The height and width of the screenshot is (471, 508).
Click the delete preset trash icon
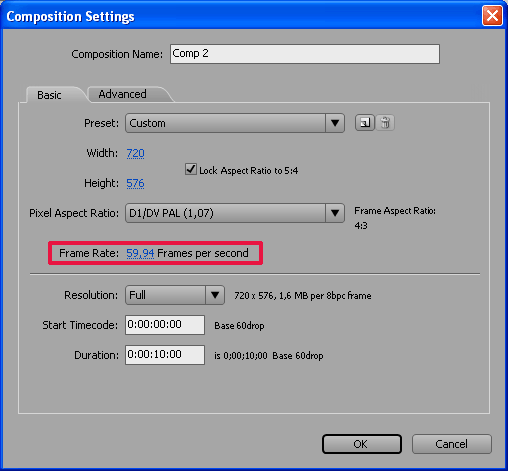pyautogui.click(x=385, y=123)
